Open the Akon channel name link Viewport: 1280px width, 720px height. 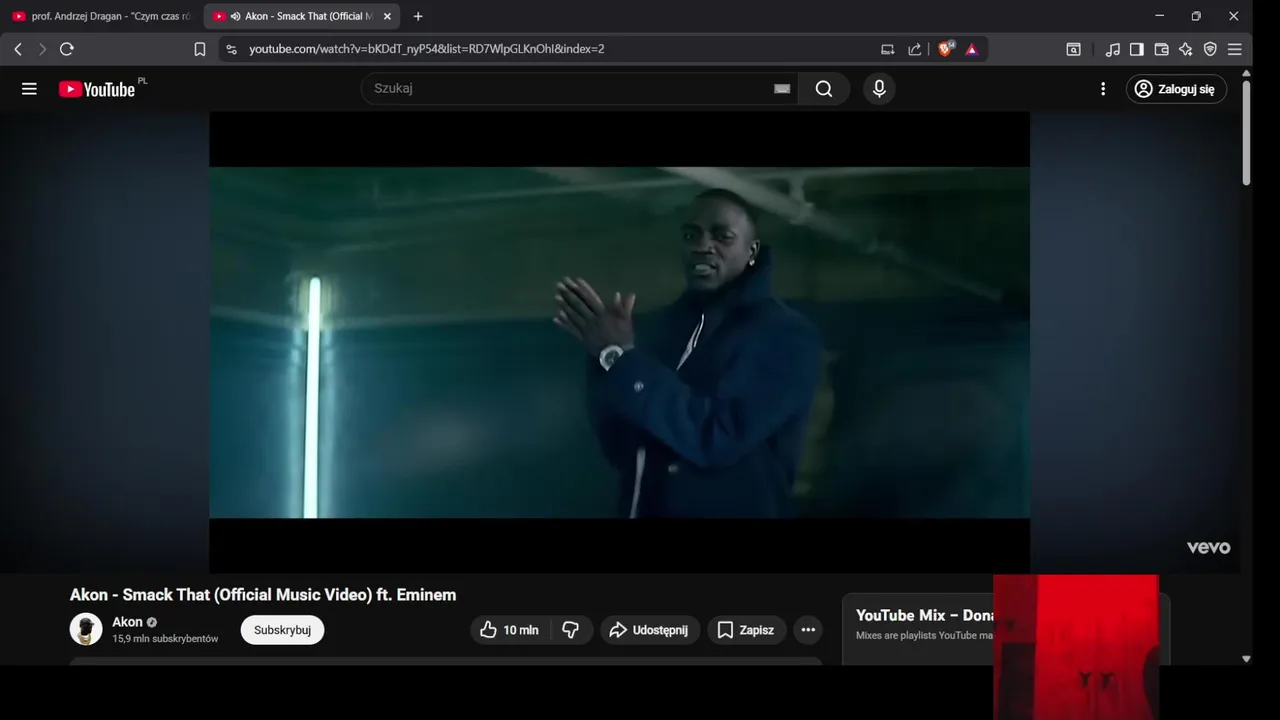click(127, 622)
